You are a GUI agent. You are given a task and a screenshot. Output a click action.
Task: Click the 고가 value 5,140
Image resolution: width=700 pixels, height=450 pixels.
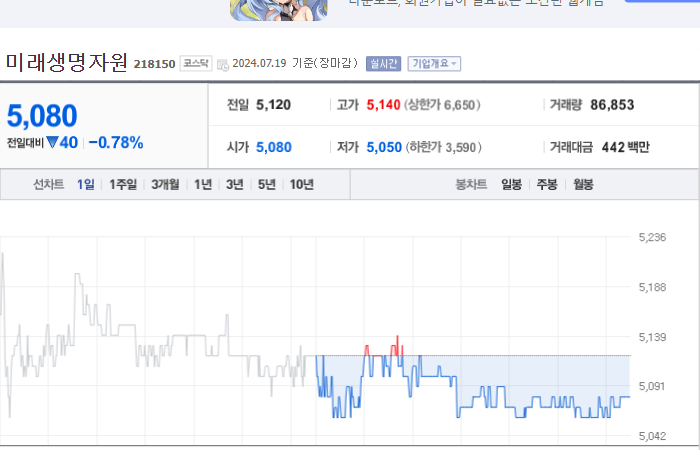(x=383, y=105)
